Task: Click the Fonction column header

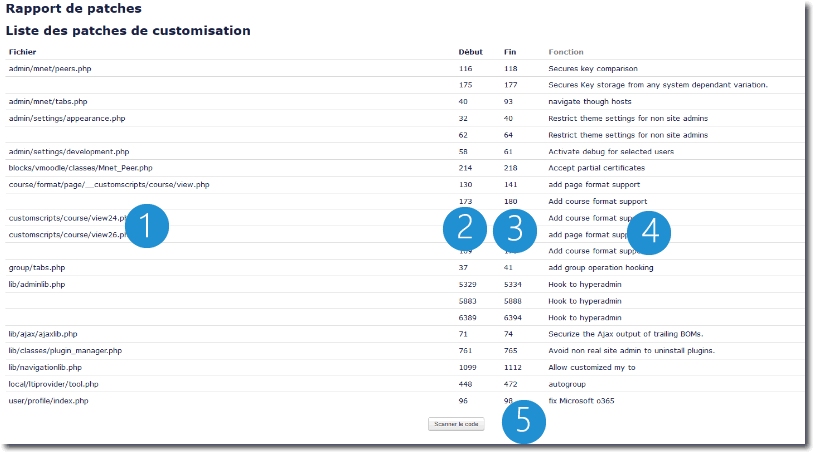Action: tap(566, 52)
